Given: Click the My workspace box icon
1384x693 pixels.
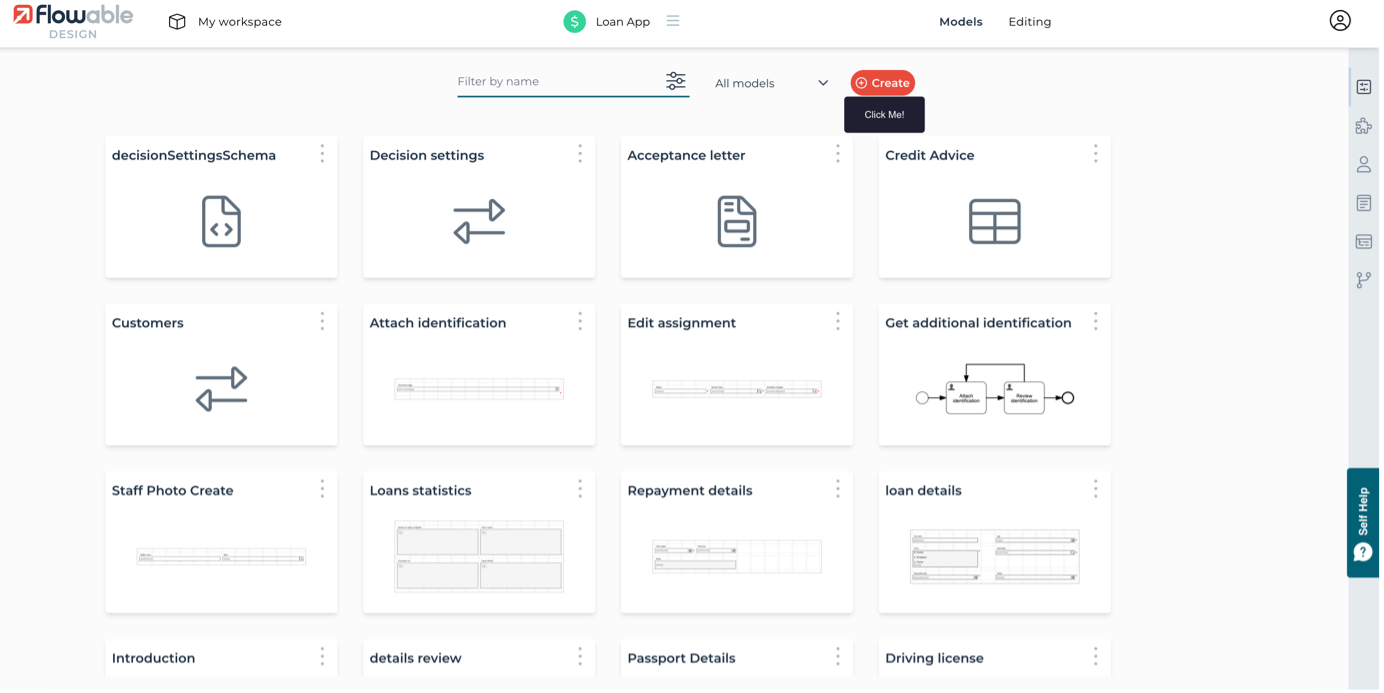Looking at the screenshot, I should (177, 20).
